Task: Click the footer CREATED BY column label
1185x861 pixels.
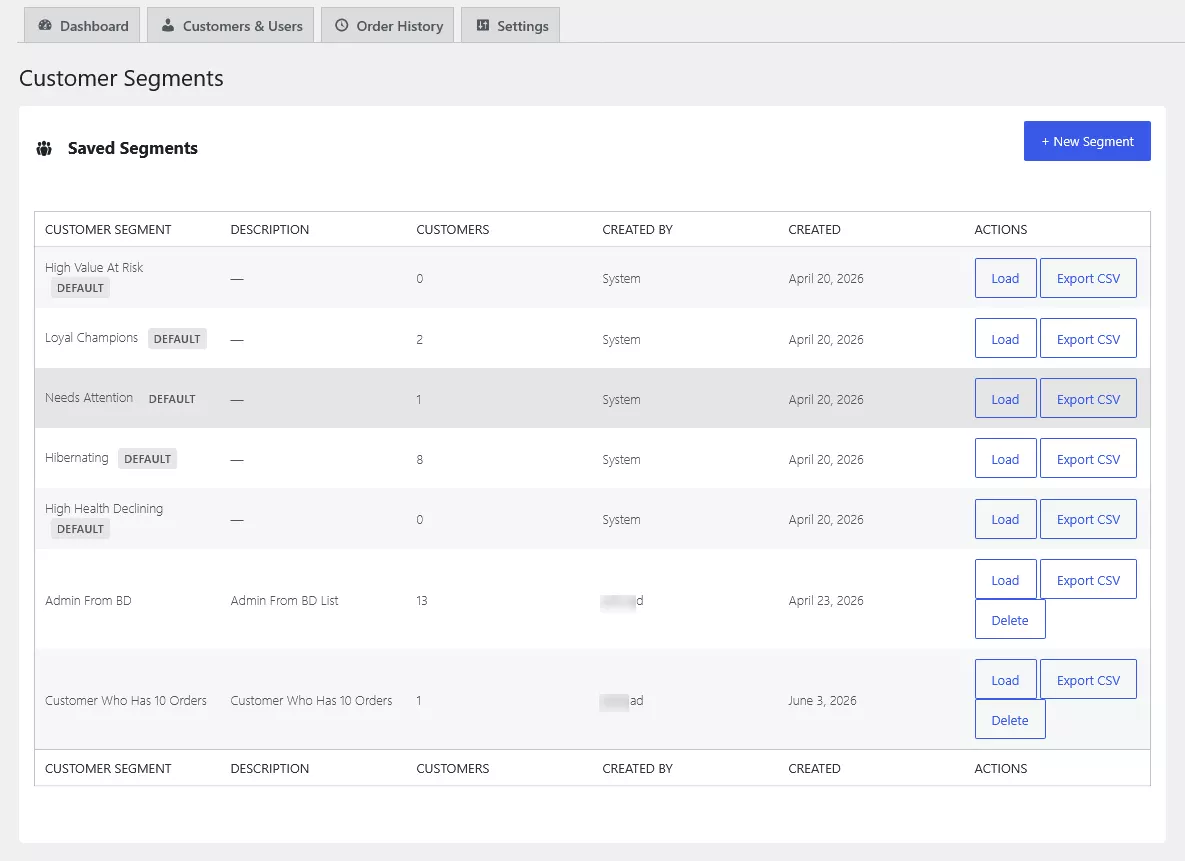Action: (x=637, y=769)
